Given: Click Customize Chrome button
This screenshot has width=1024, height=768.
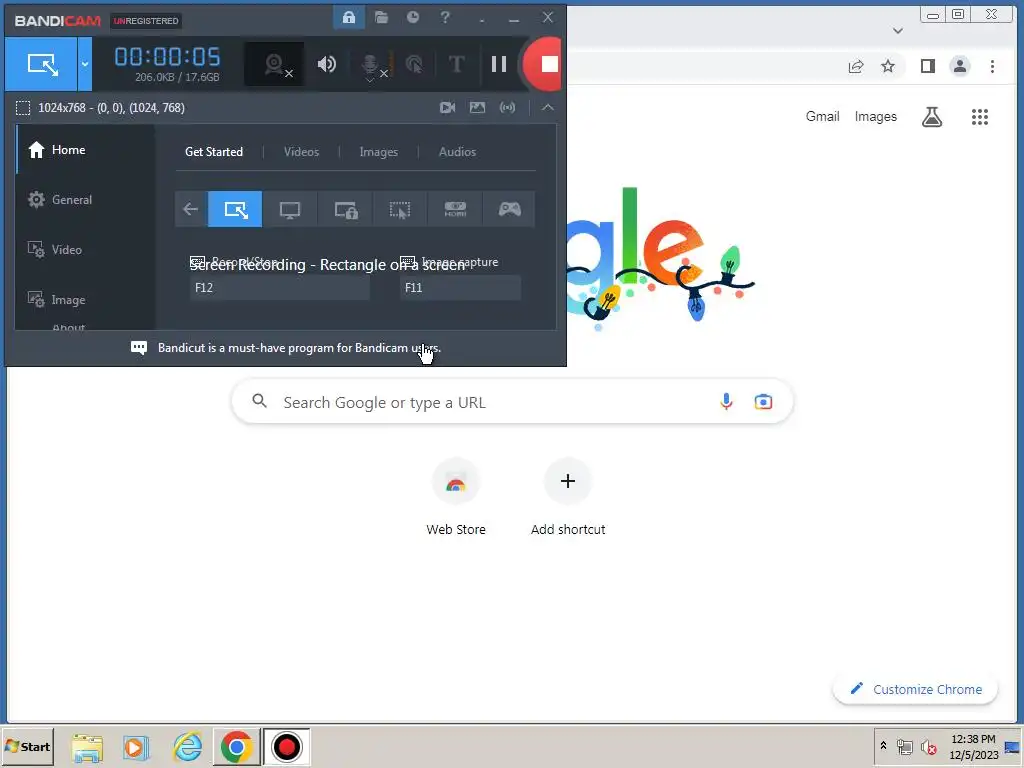Looking at the screenshot, I should [x=916, y=689].
